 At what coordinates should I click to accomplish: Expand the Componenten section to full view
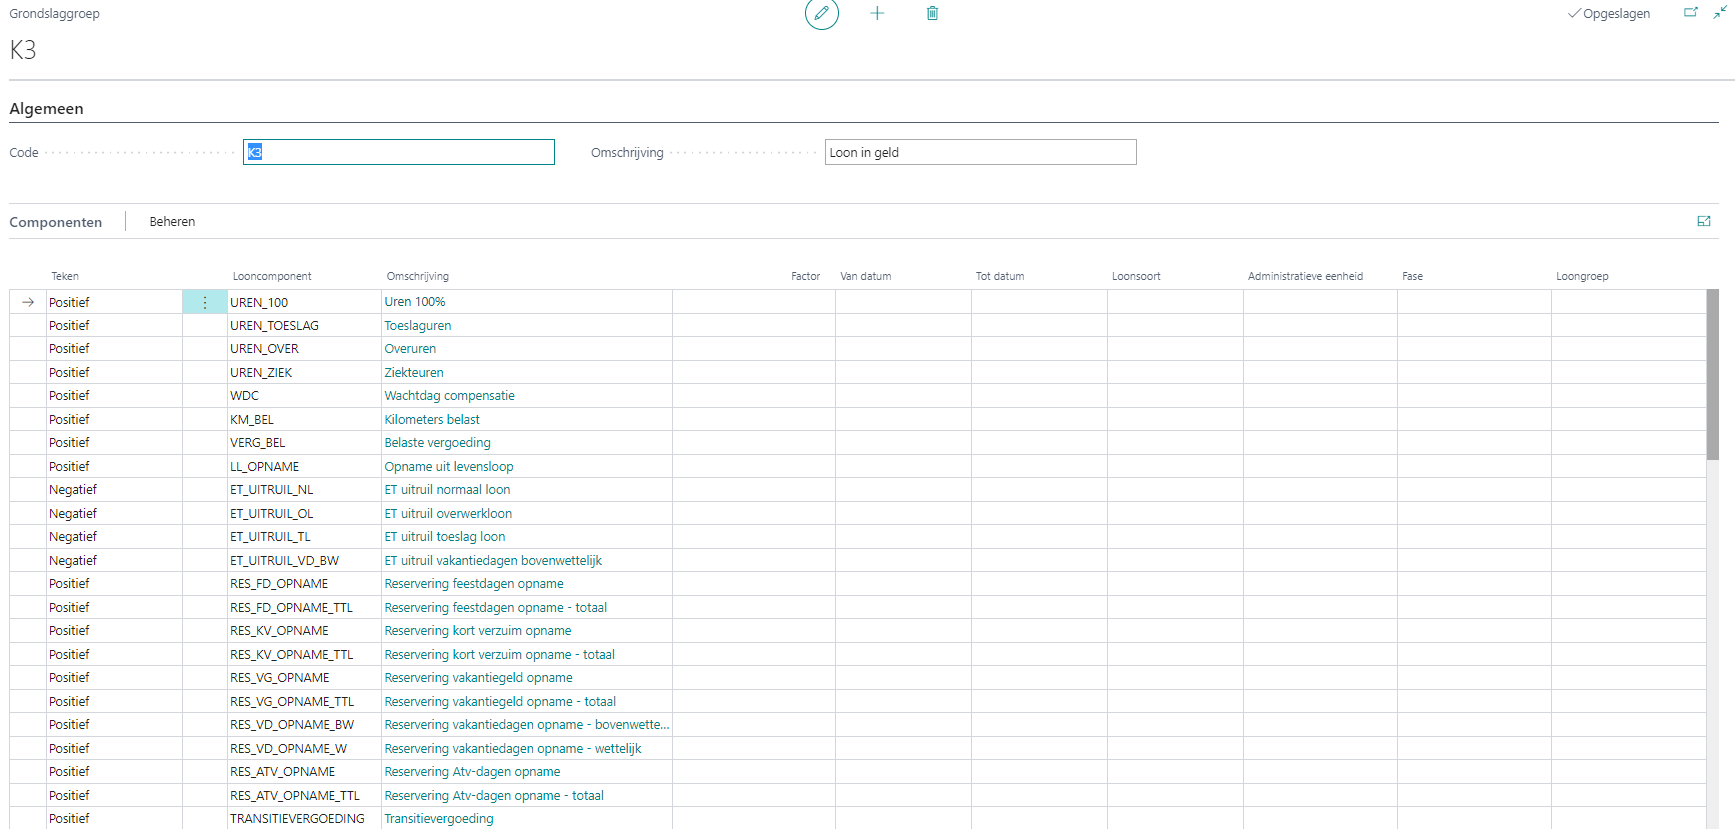(1704, 221)
